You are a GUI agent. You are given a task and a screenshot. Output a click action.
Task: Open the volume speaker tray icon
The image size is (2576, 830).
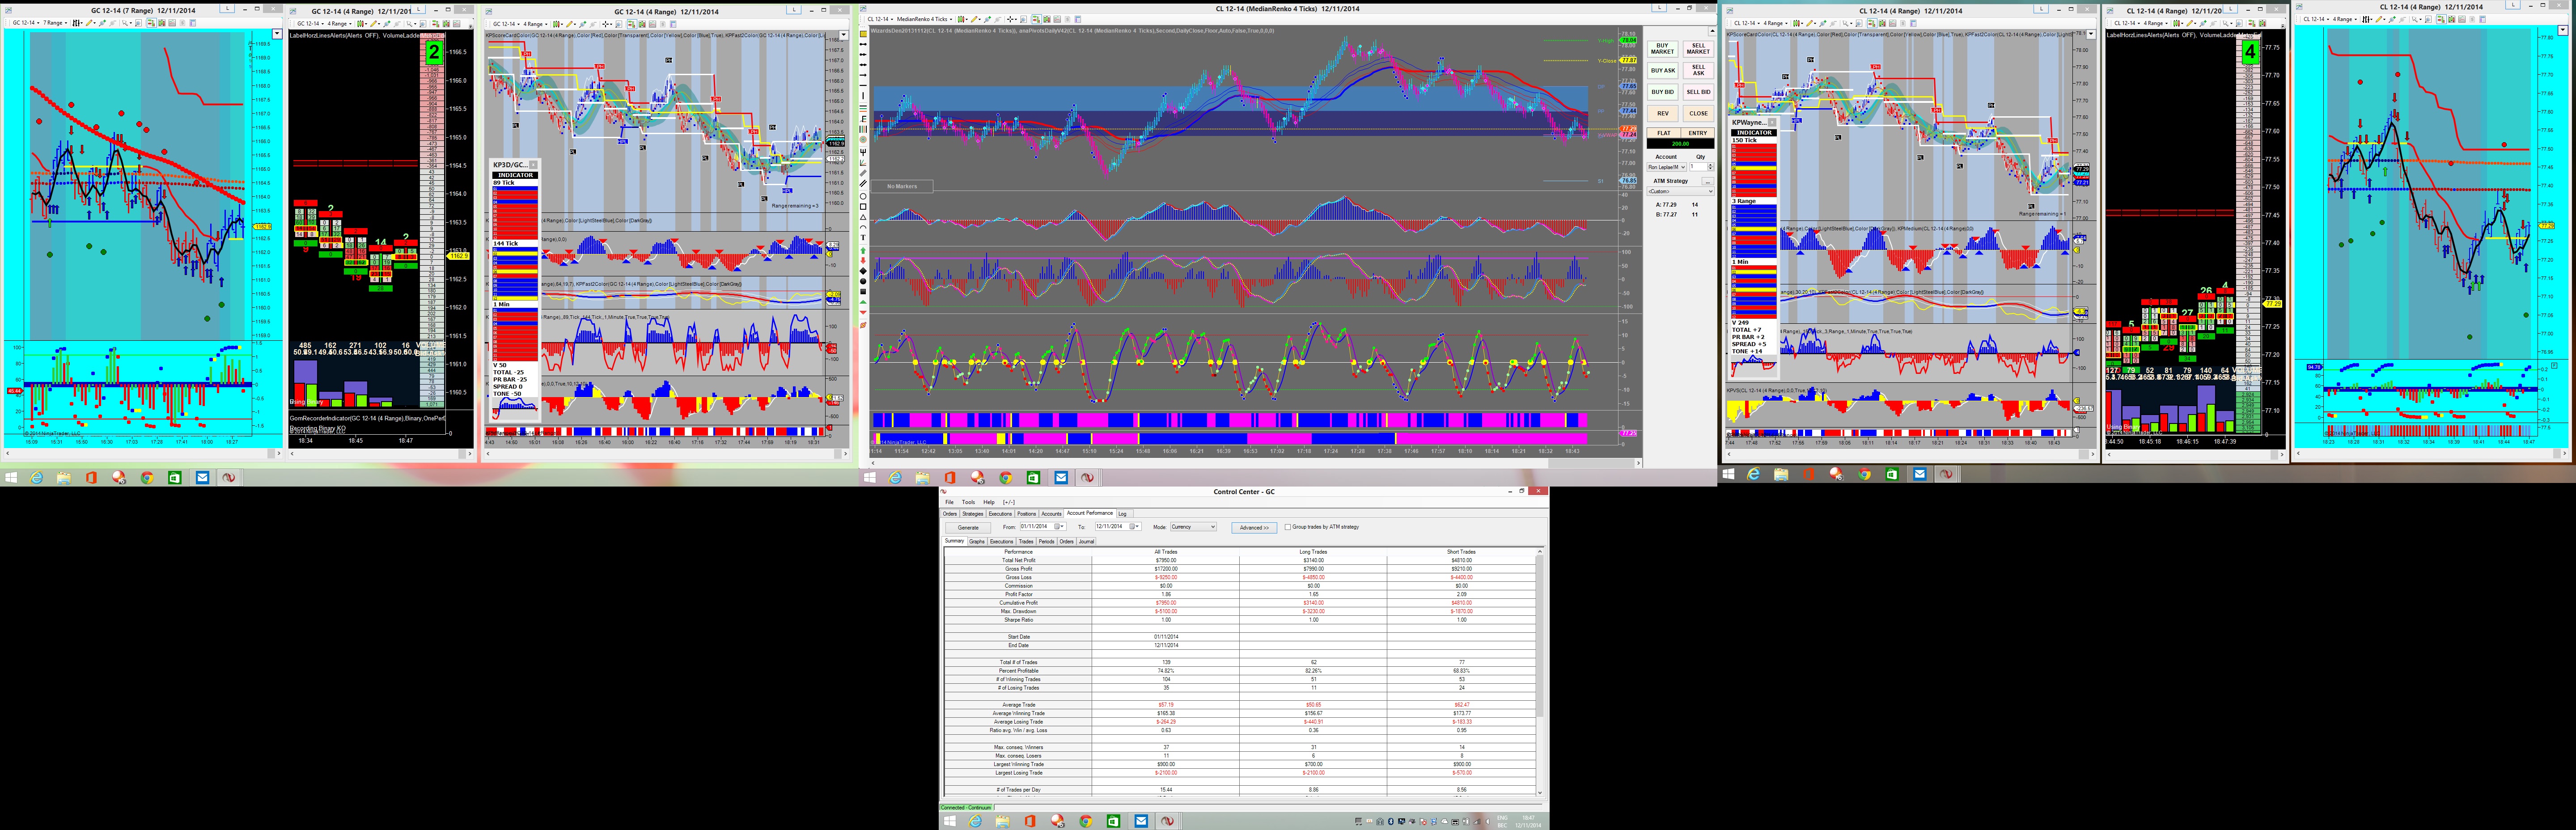click(x=1488, y=821)
